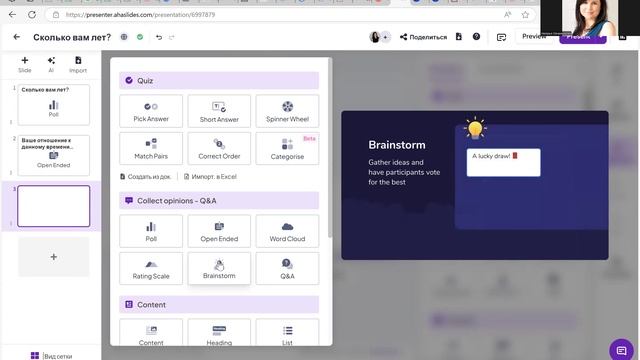The height and width of the screenshot is (360, 640).
Task: Select the Pick Answer quiz type
Action: pyautogui.click(x=151, y=111)
